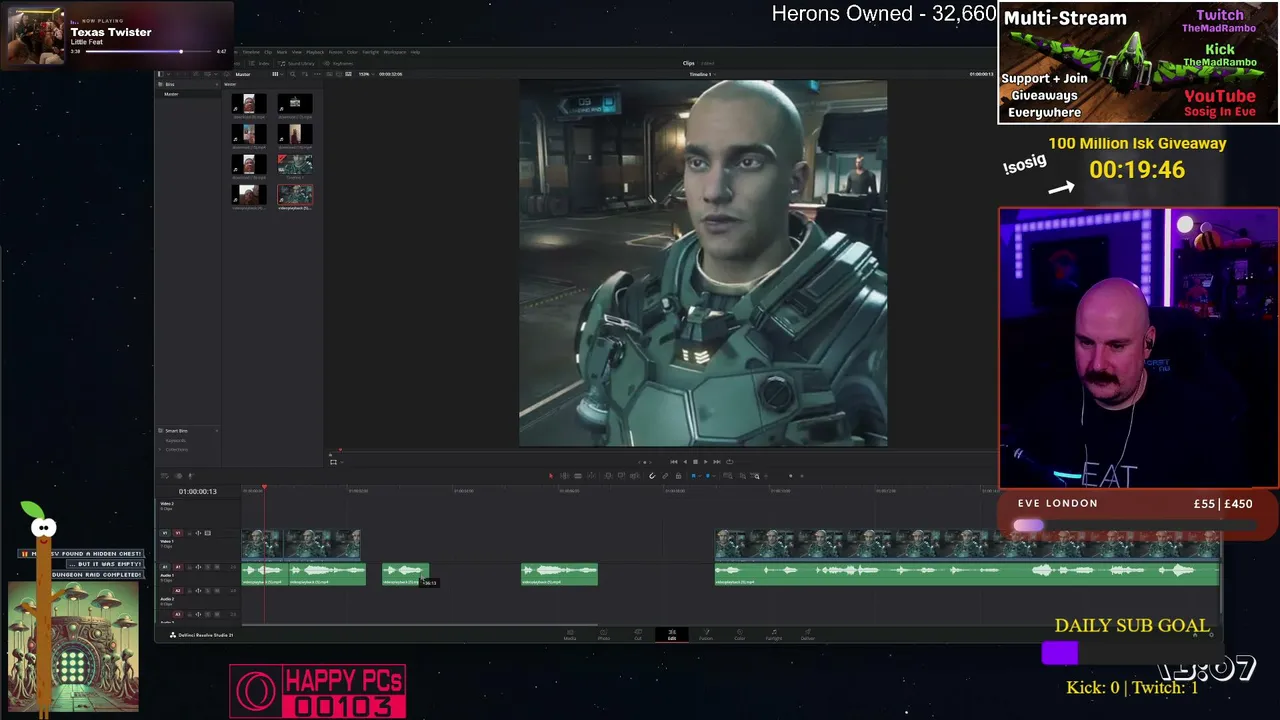Open the Timeline menu
Screen dimensions: 1280x720
tap(252, 52)
